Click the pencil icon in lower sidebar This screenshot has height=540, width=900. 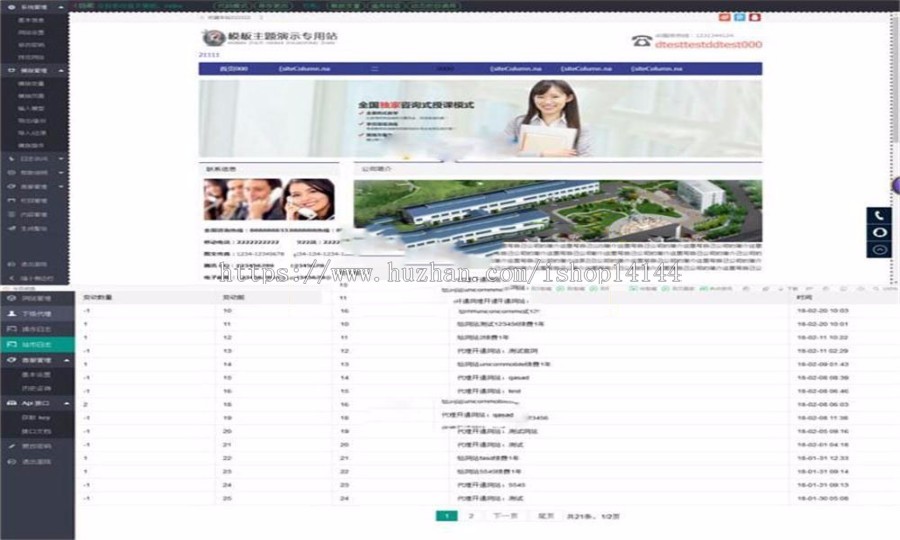[x=11, y=446]
